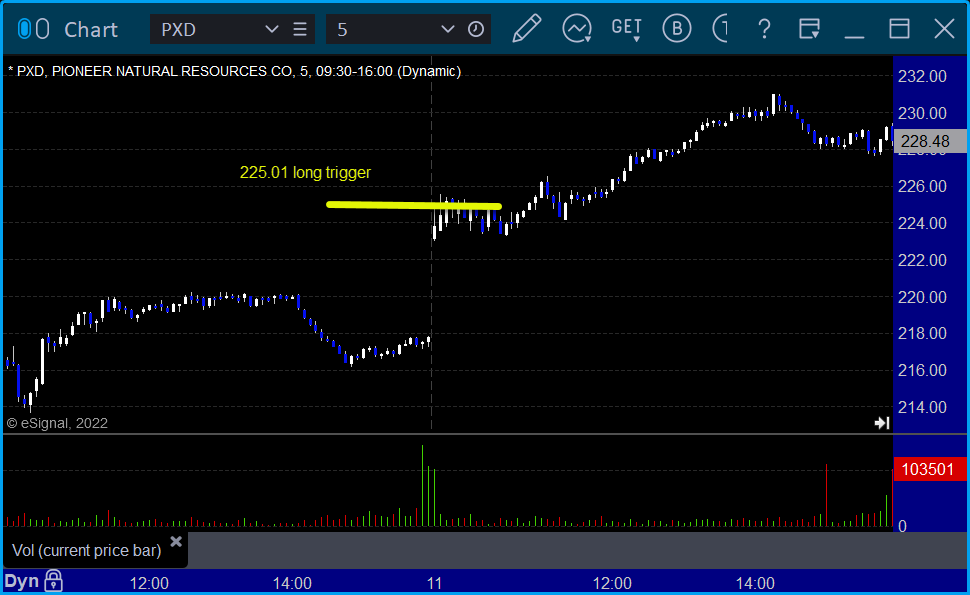970x595 pixels.
Task: Remove the Vol study with its X
Action: click(176, 542)
